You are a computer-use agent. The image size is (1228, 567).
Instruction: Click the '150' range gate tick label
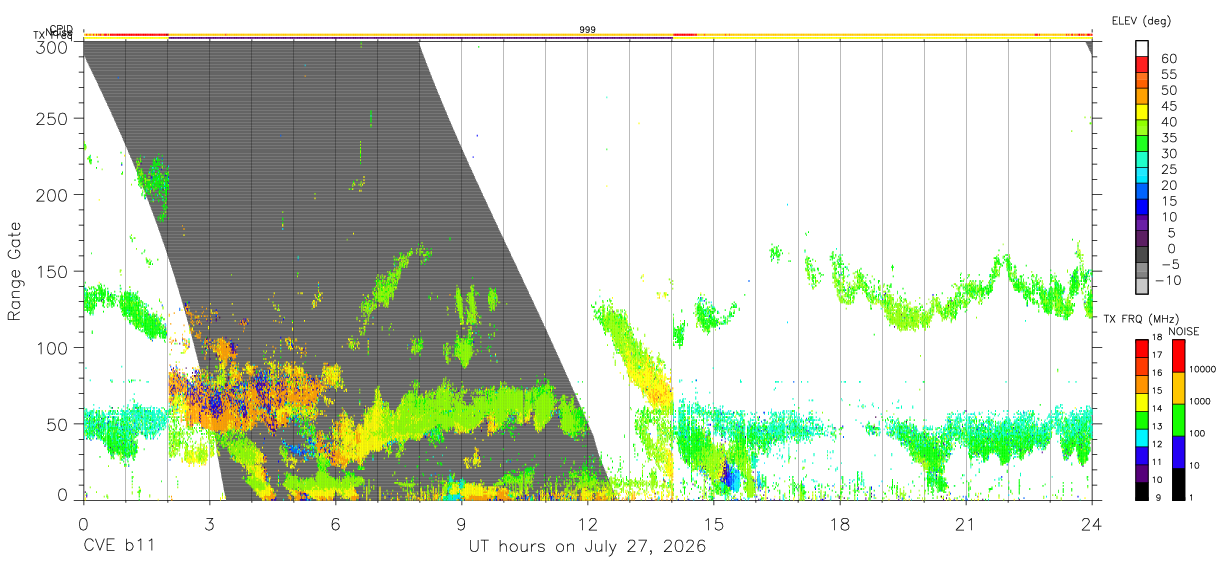click(x=52, y=271)
